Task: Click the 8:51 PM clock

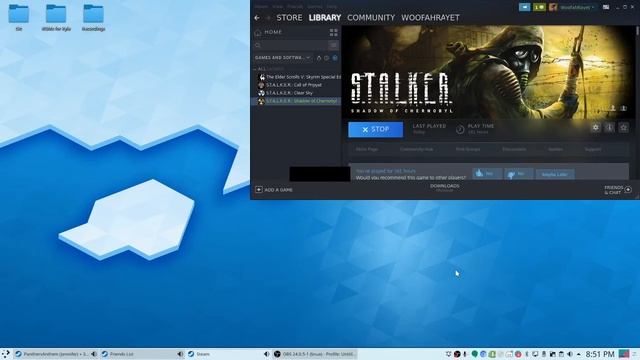Action: [x=600, y=354]
